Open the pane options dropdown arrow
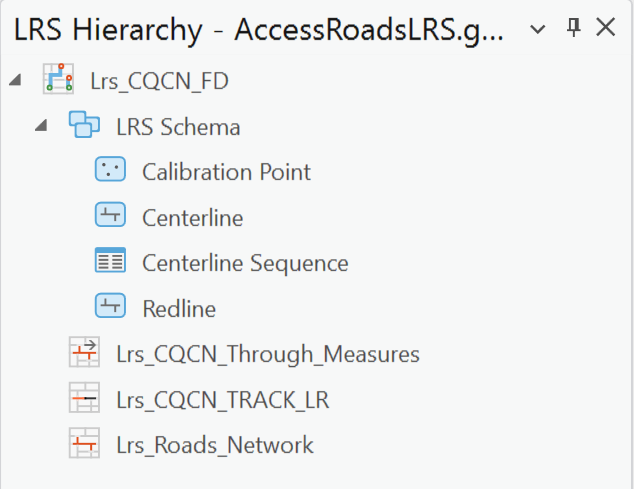 coord(538,30)
